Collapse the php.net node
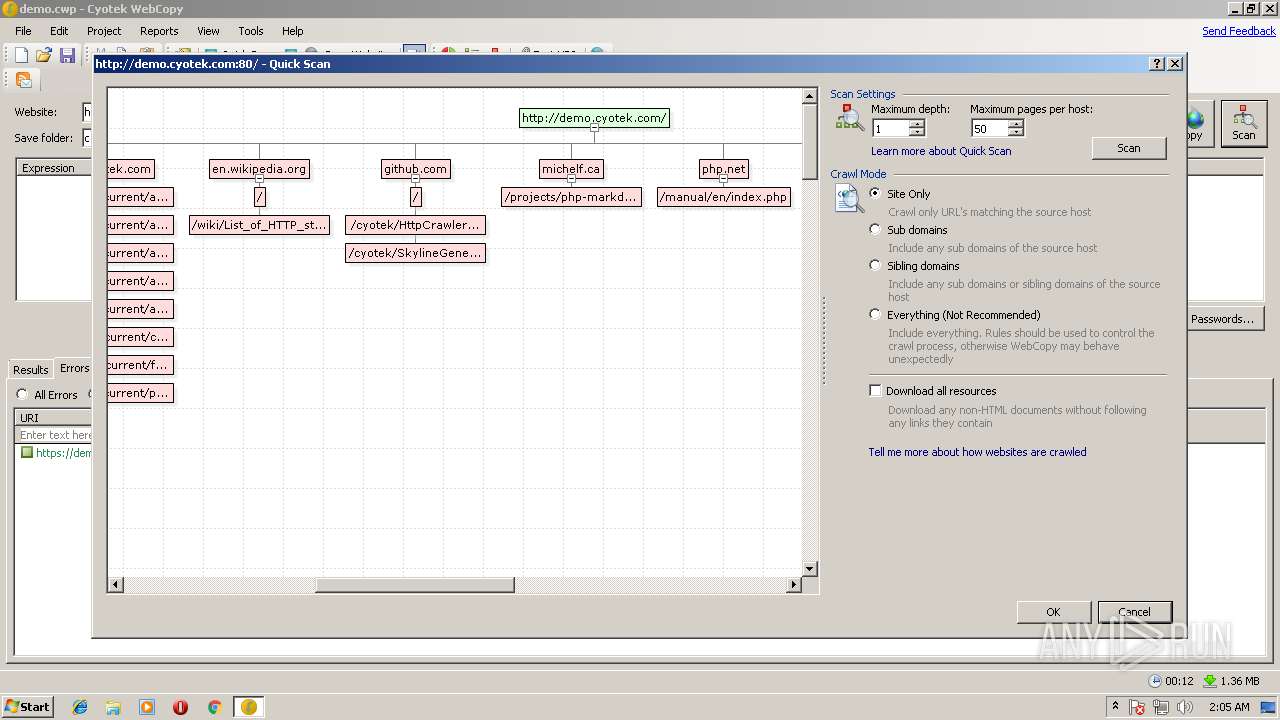 [x=724, y=179]
